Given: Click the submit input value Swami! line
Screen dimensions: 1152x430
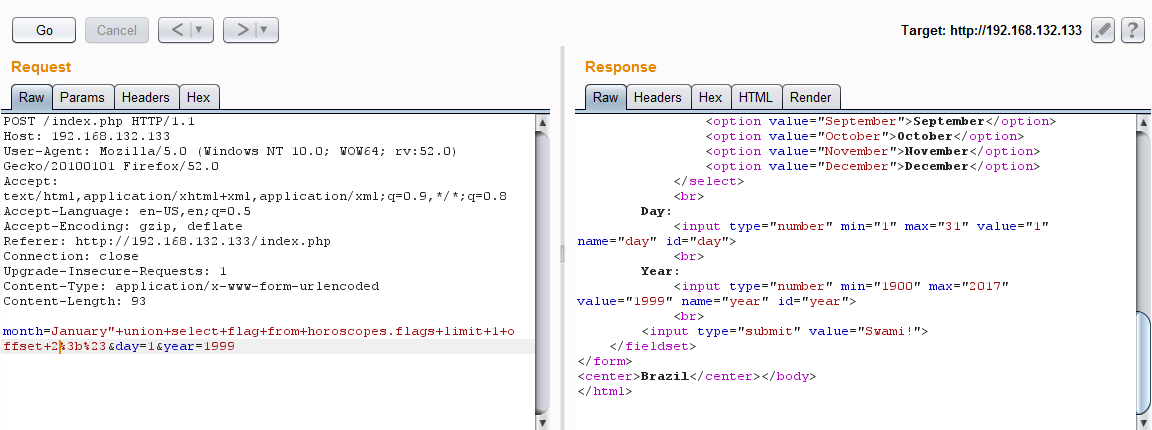Looking at the screenshot, I should [785, 332].
